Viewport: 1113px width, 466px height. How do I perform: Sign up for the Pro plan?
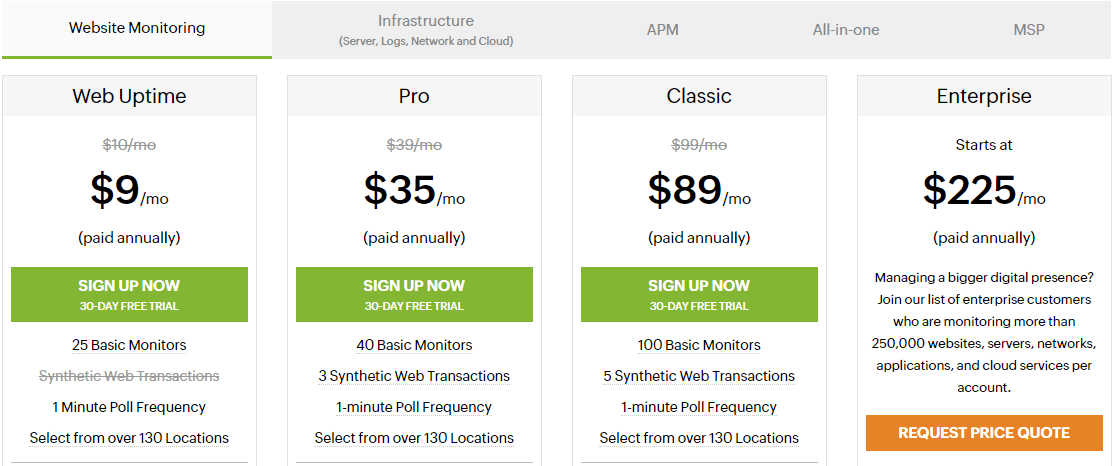click(x=414, y=294)
